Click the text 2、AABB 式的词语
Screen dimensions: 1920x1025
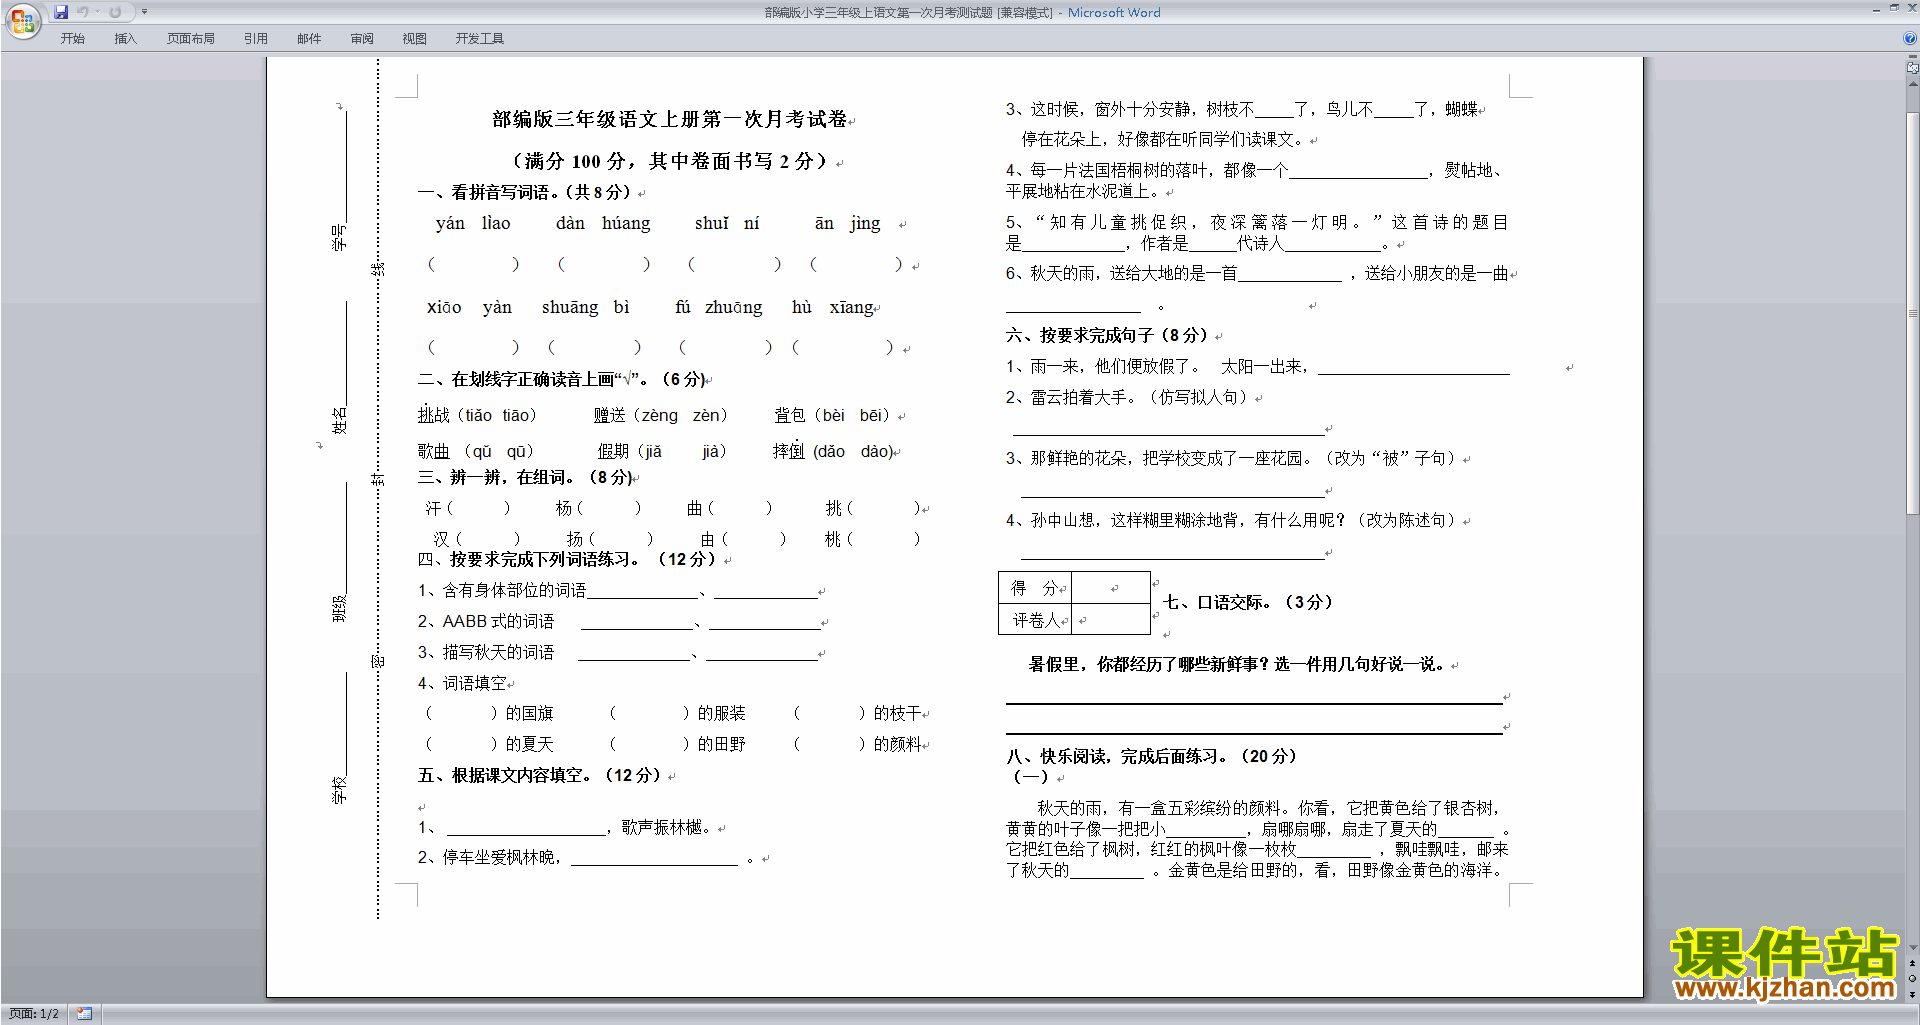(486, 621)
